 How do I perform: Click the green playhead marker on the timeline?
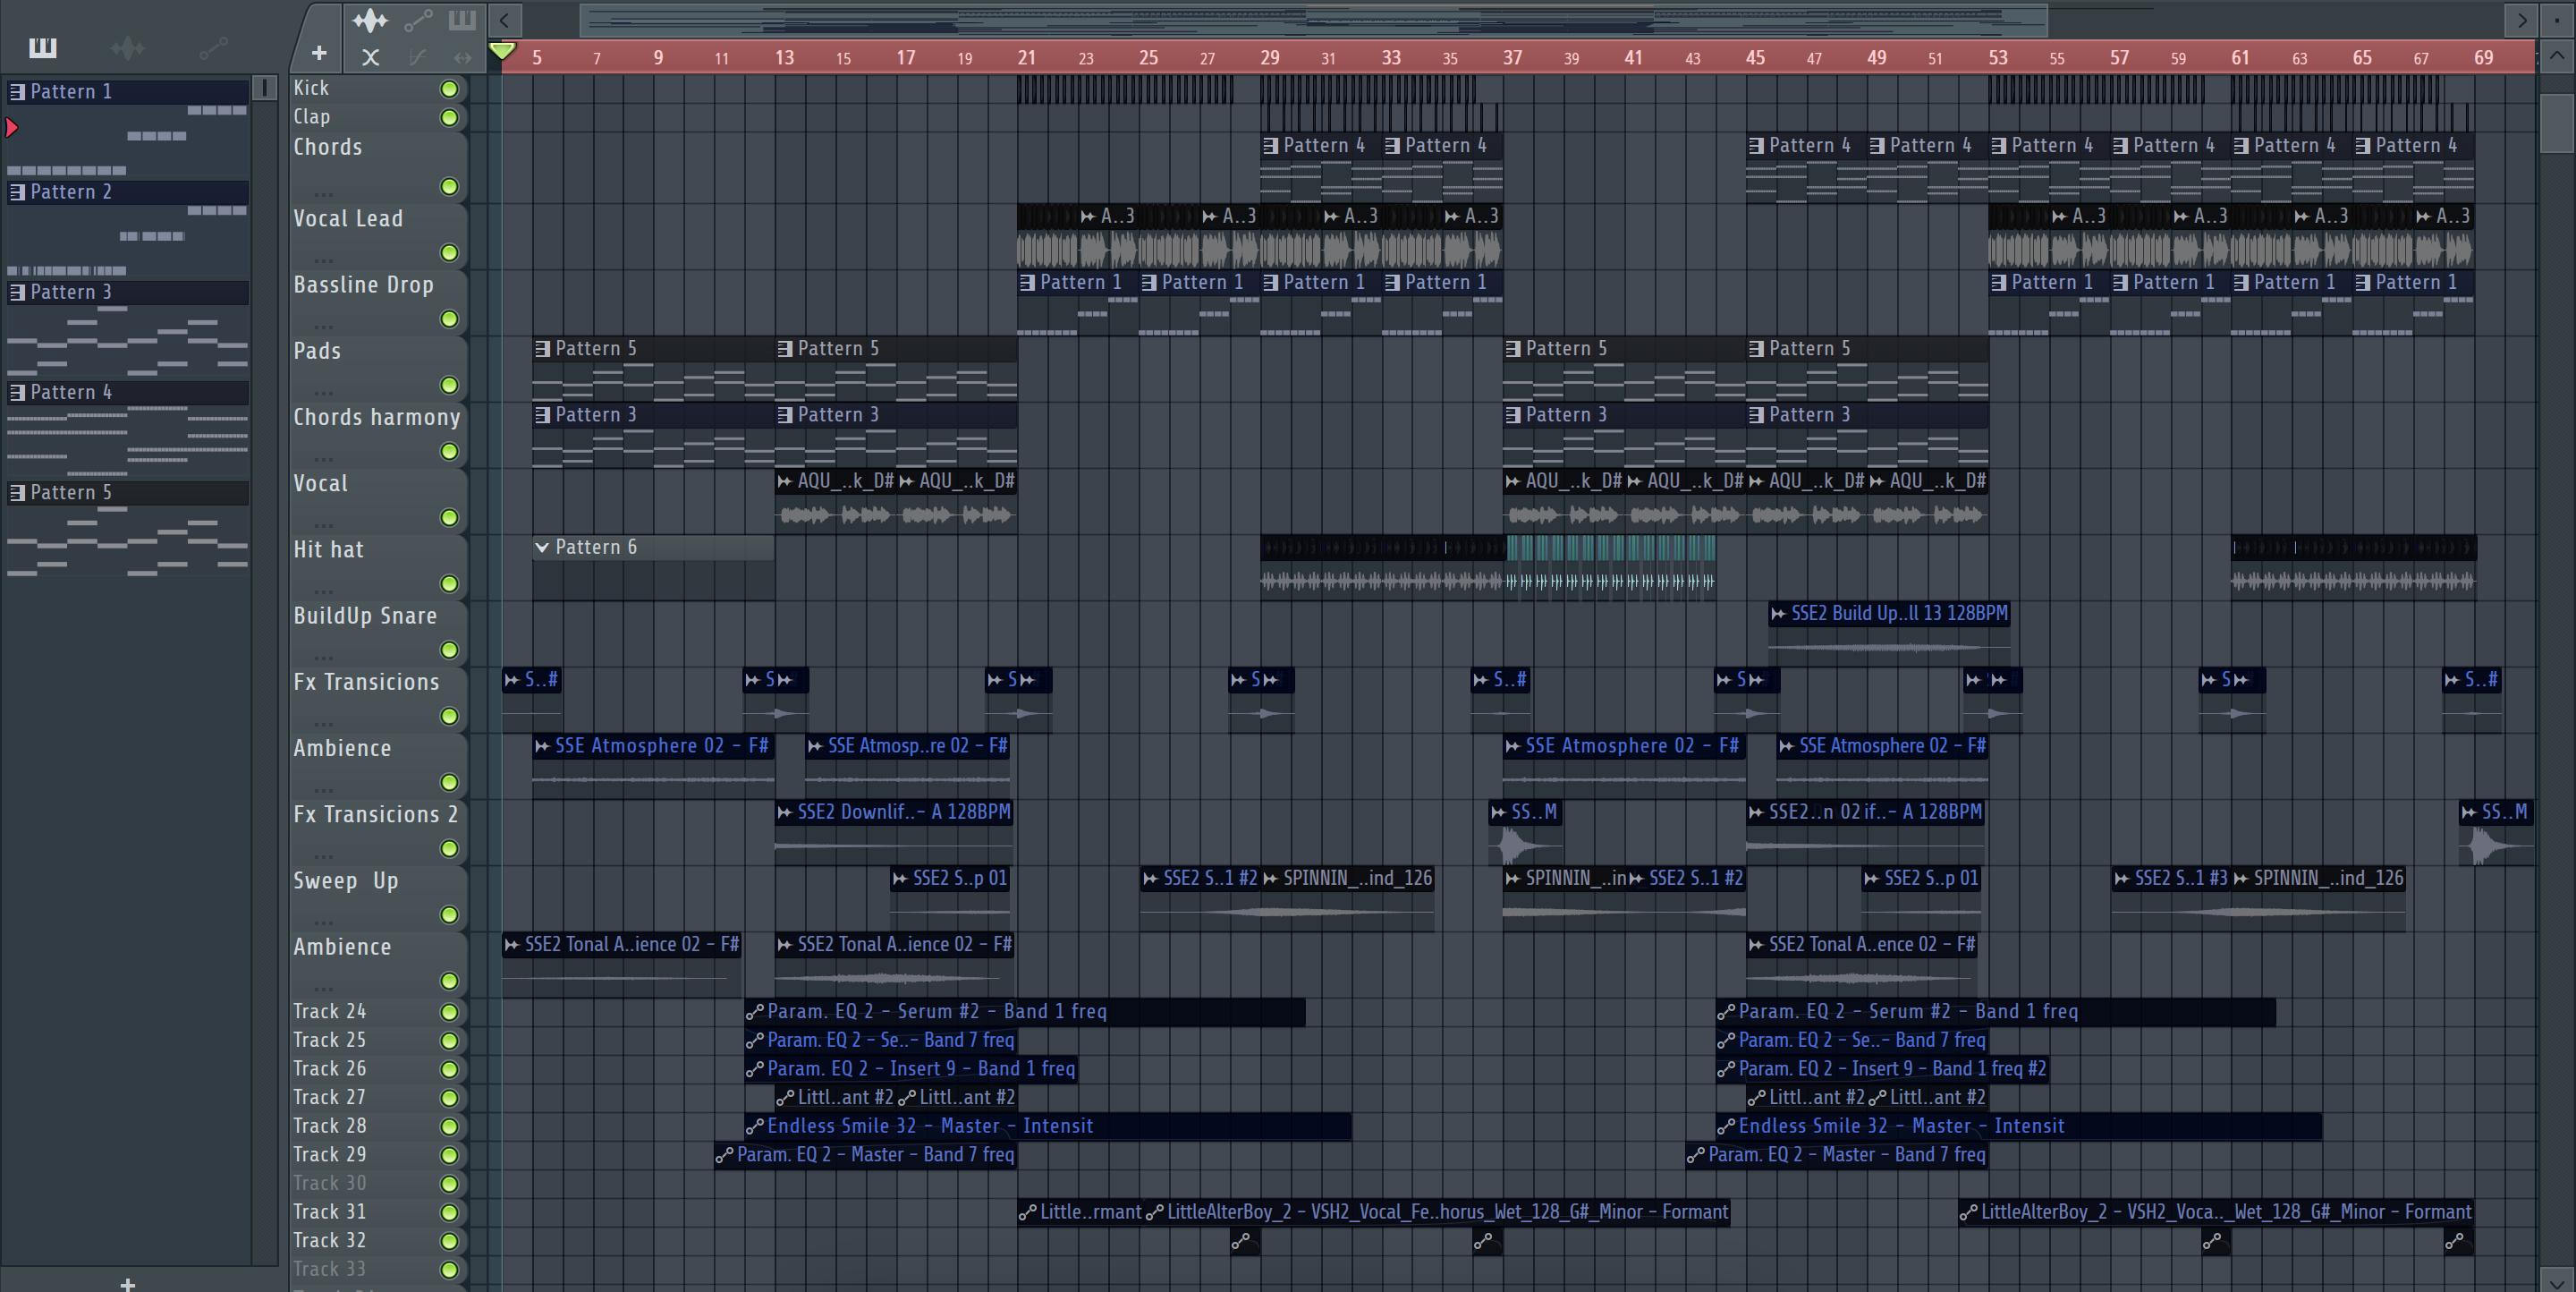tap(503, 50)
